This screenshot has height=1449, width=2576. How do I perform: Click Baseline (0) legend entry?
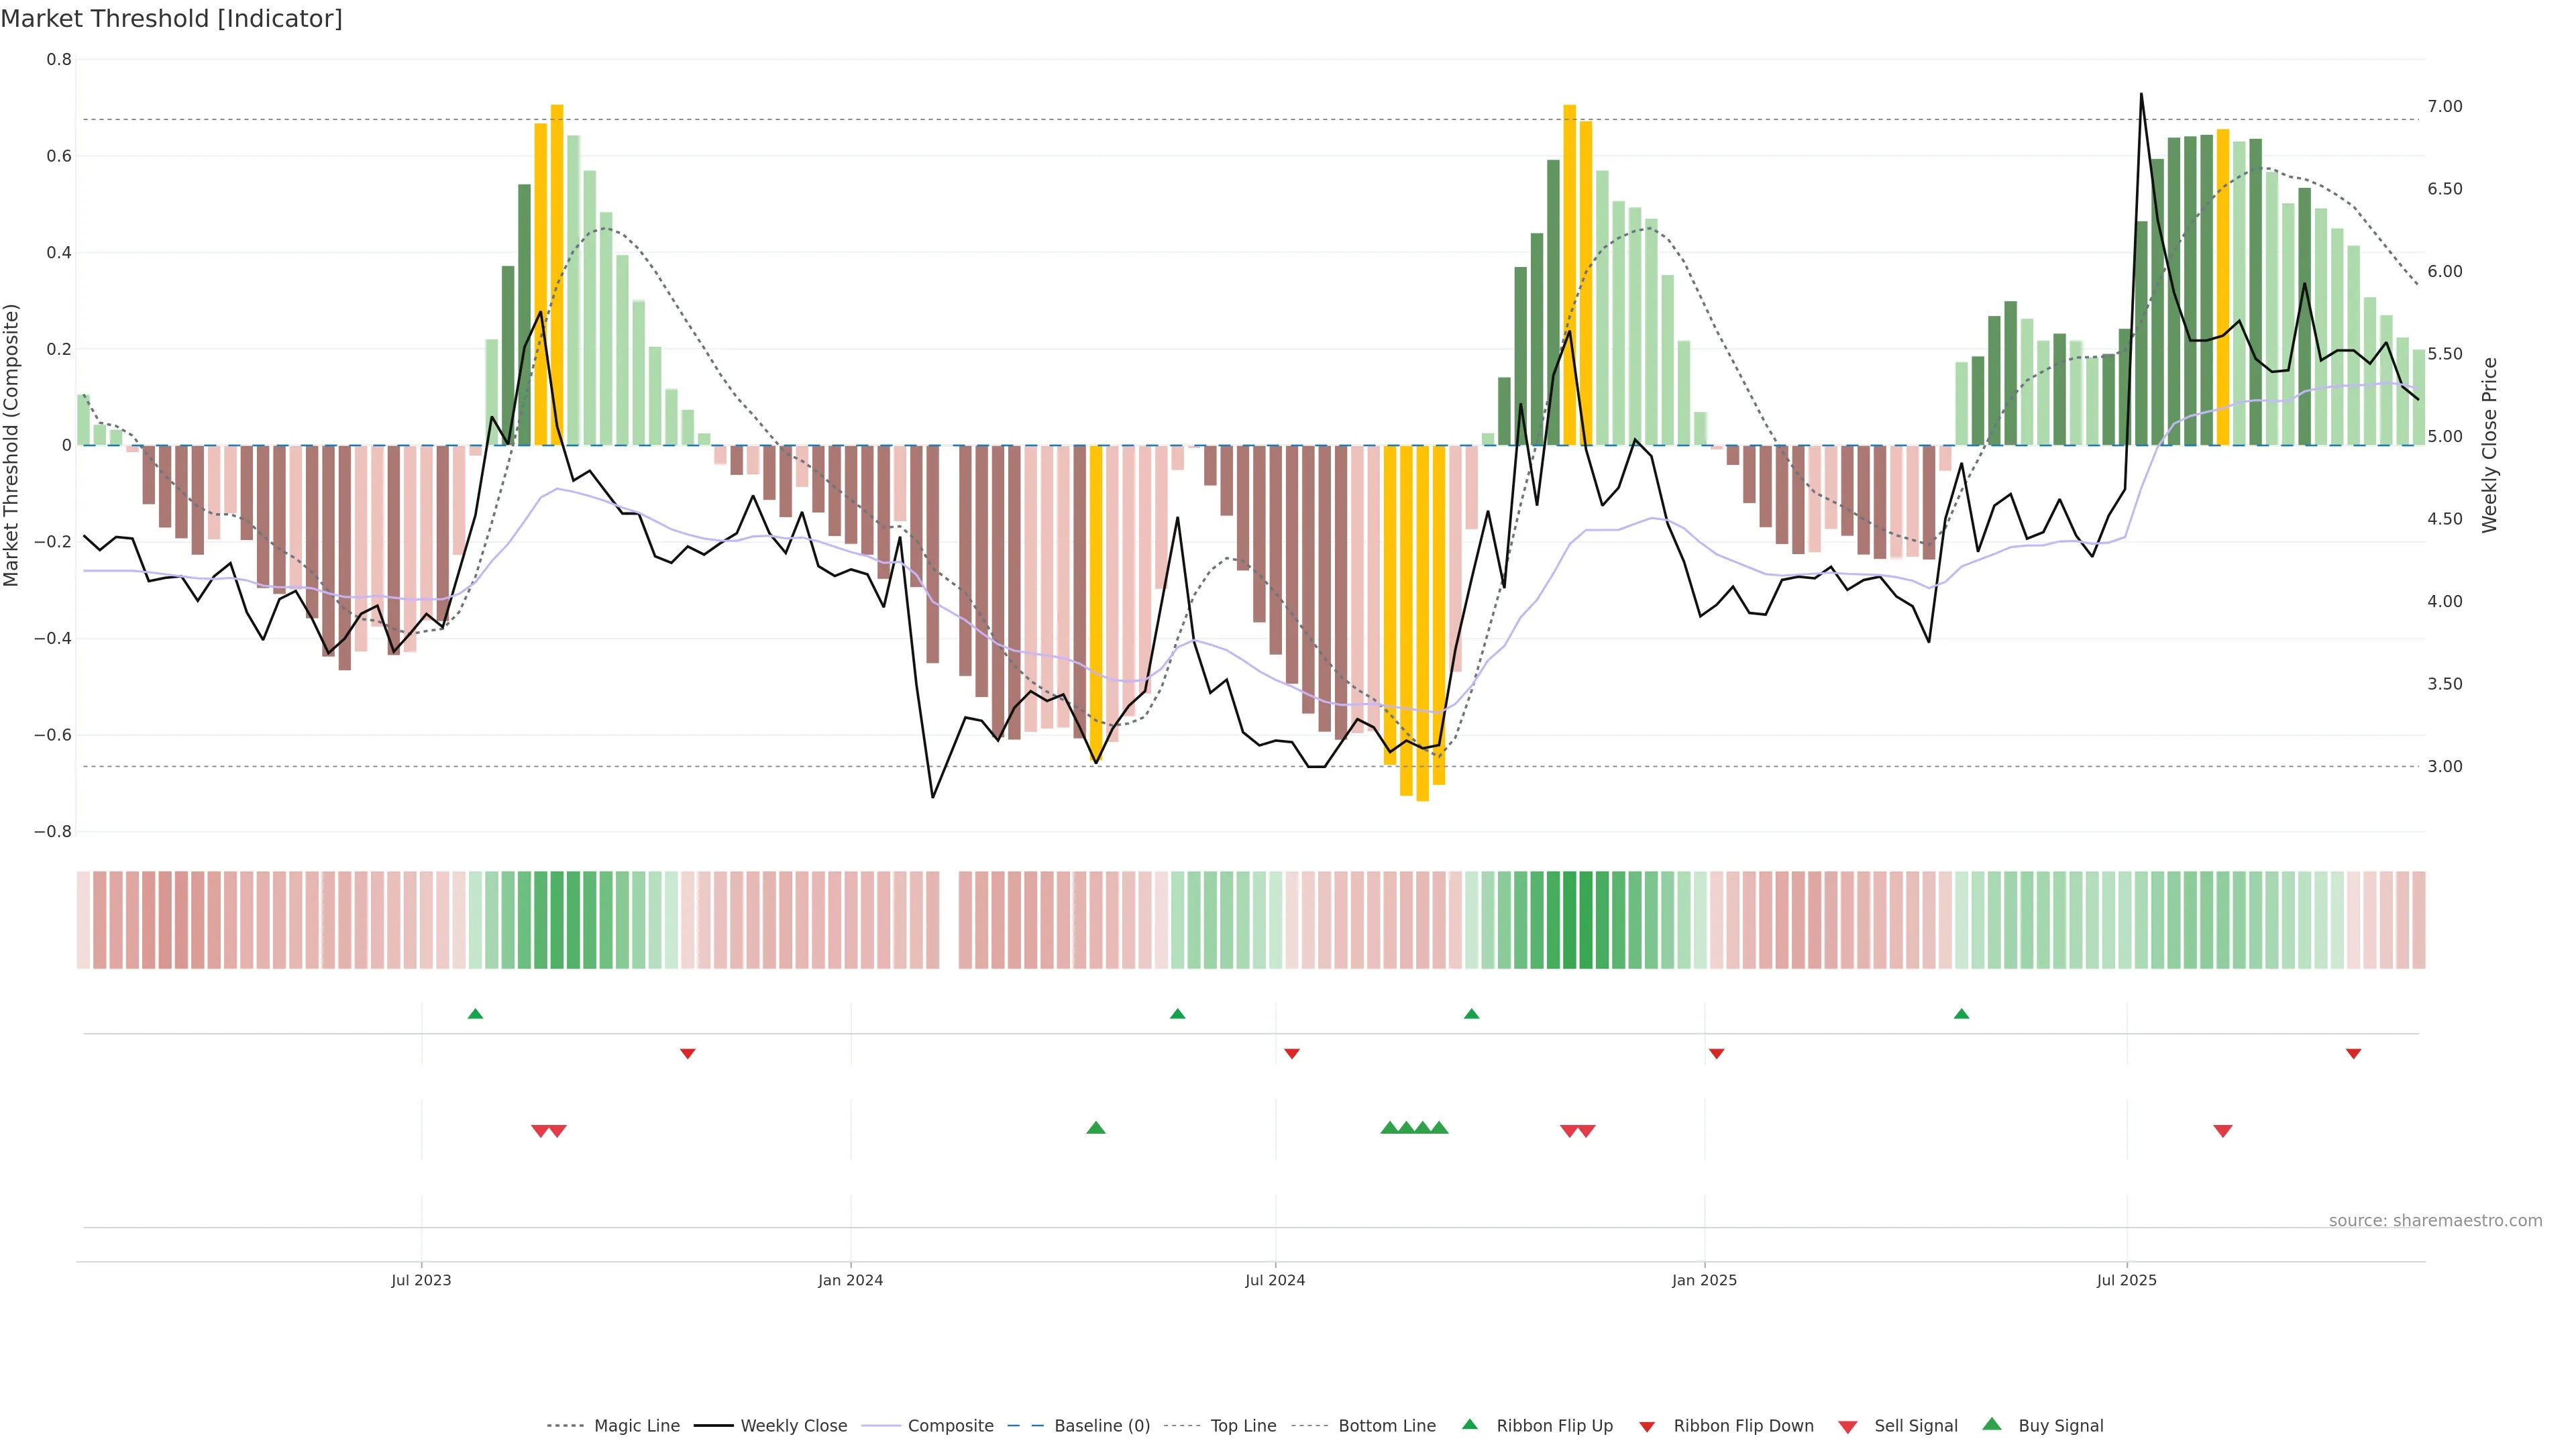click(1102, 1426)
